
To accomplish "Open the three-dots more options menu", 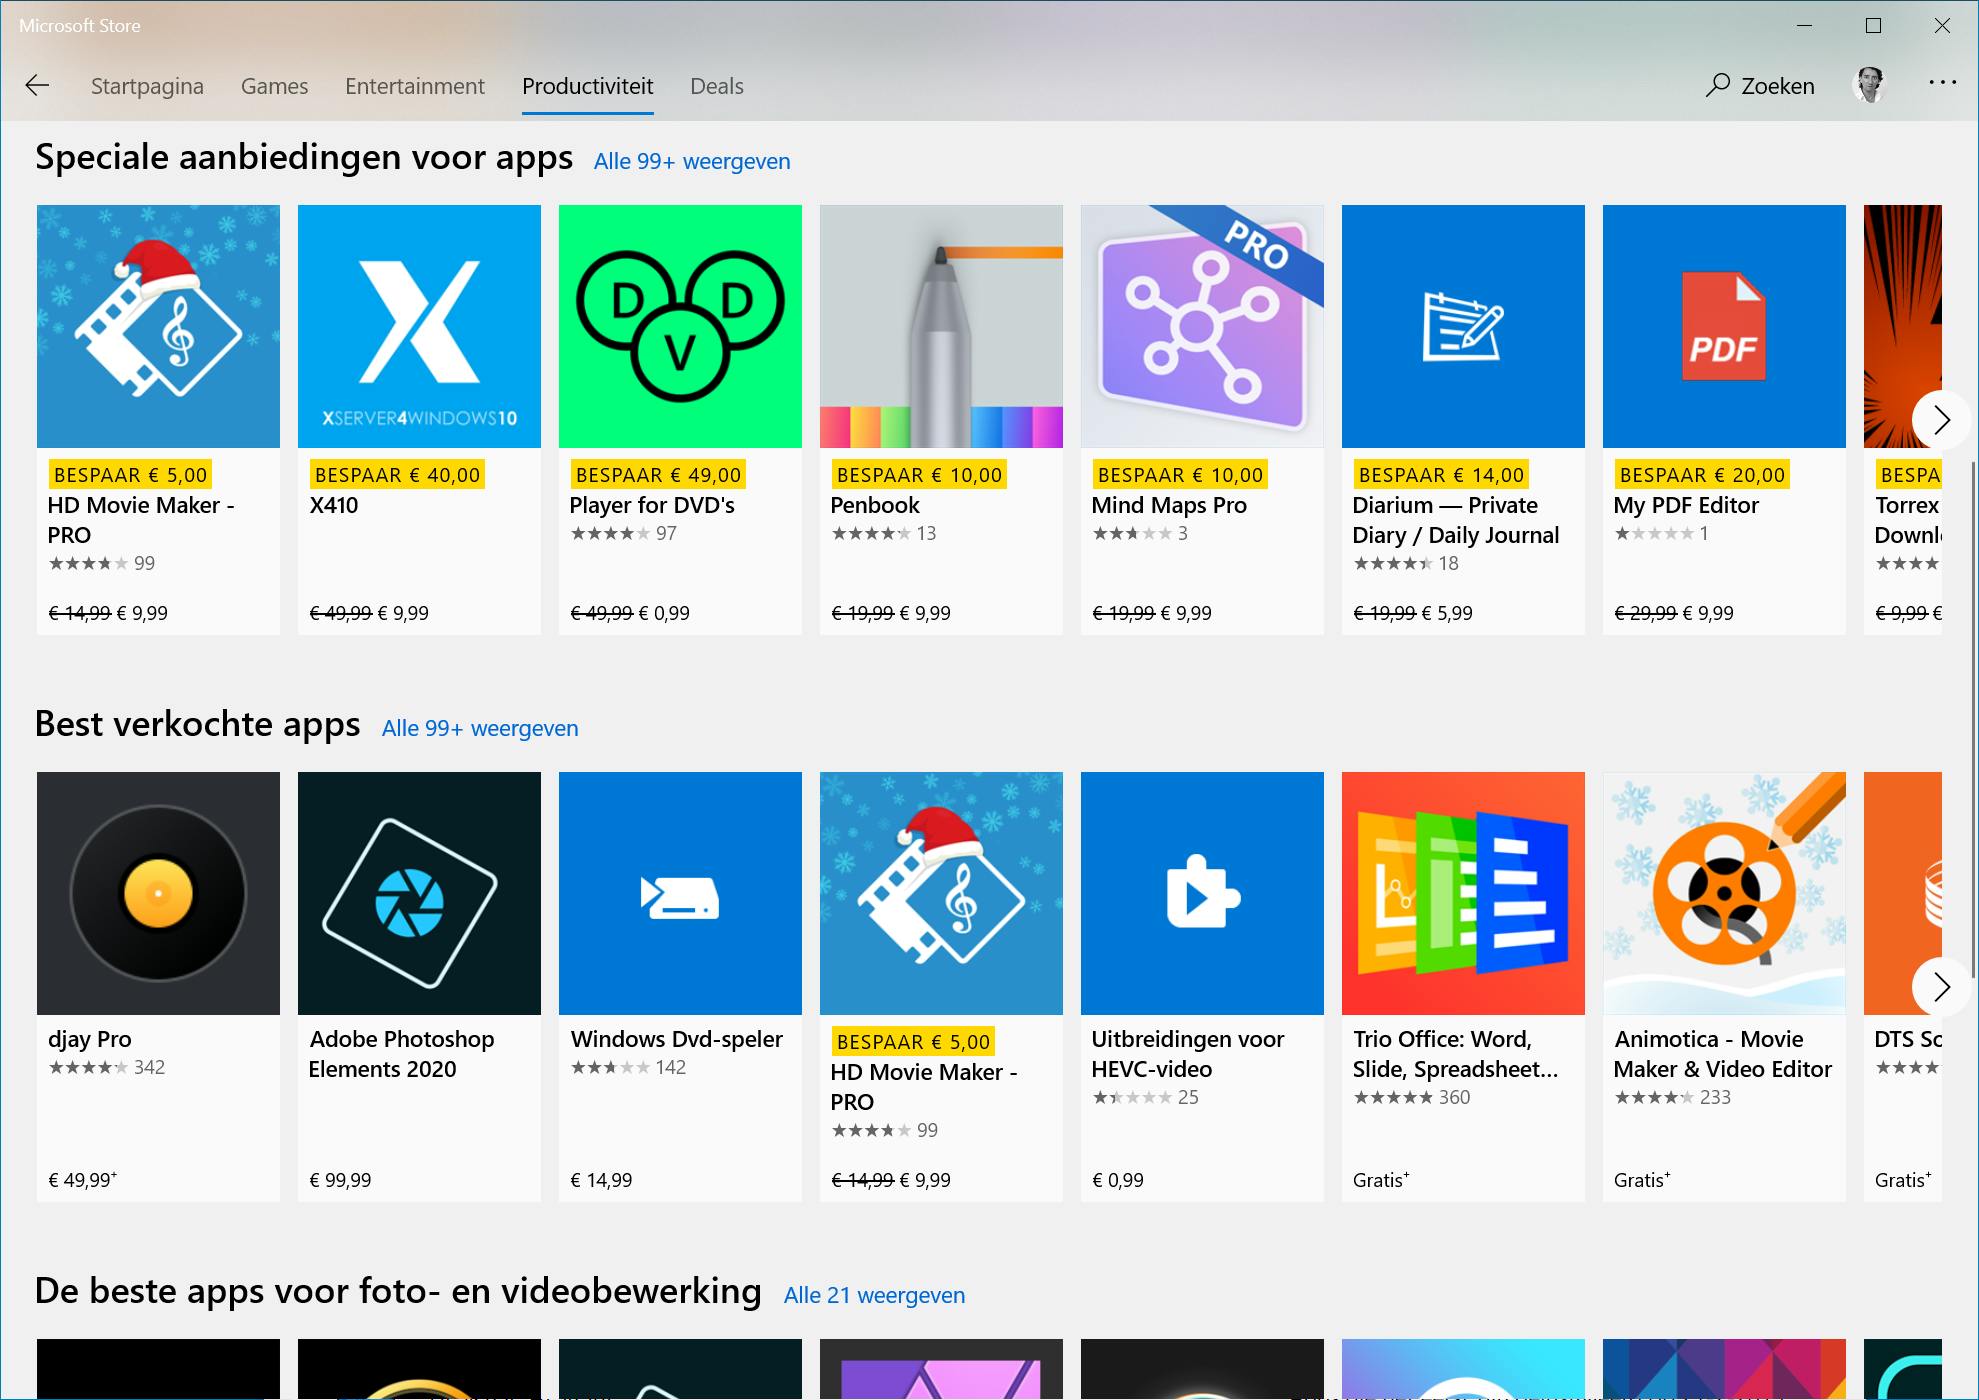I will (x=1941, y=83).
